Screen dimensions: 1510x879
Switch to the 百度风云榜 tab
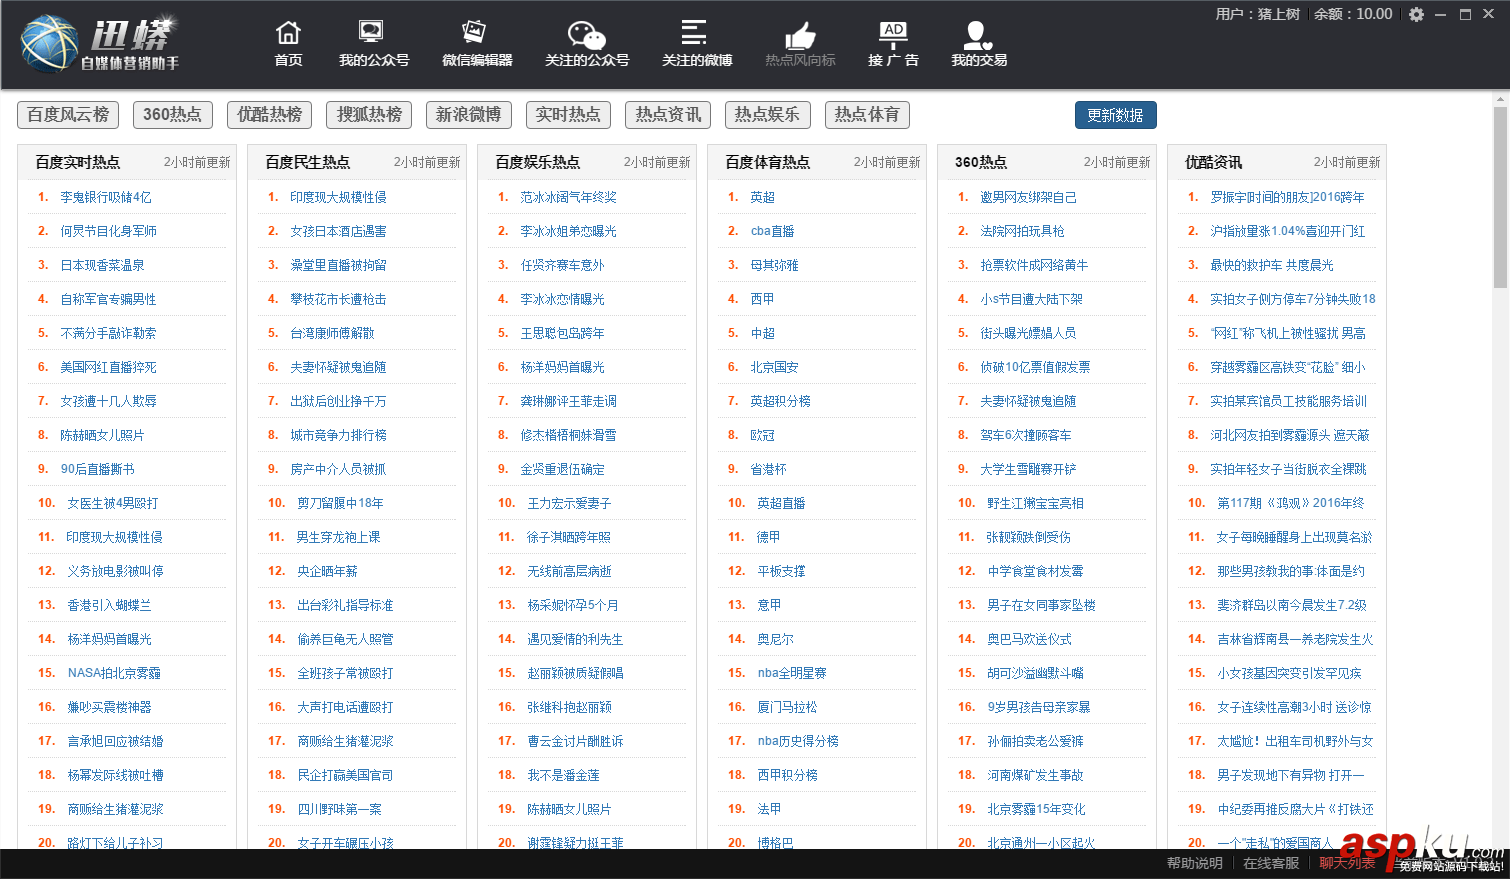point(66,114)
